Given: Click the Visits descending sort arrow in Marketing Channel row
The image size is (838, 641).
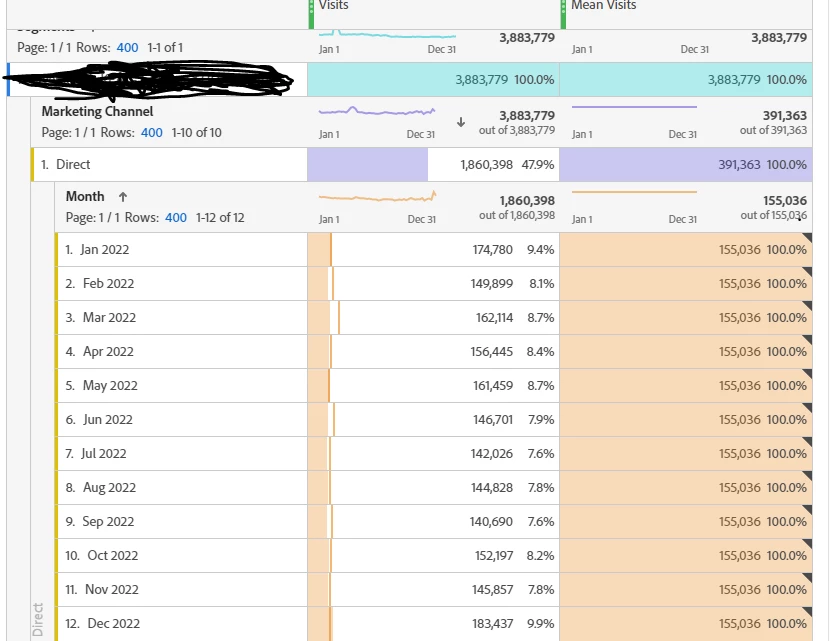Looking at the screenshot, I should pyautogui.click(x=461, y=122).
